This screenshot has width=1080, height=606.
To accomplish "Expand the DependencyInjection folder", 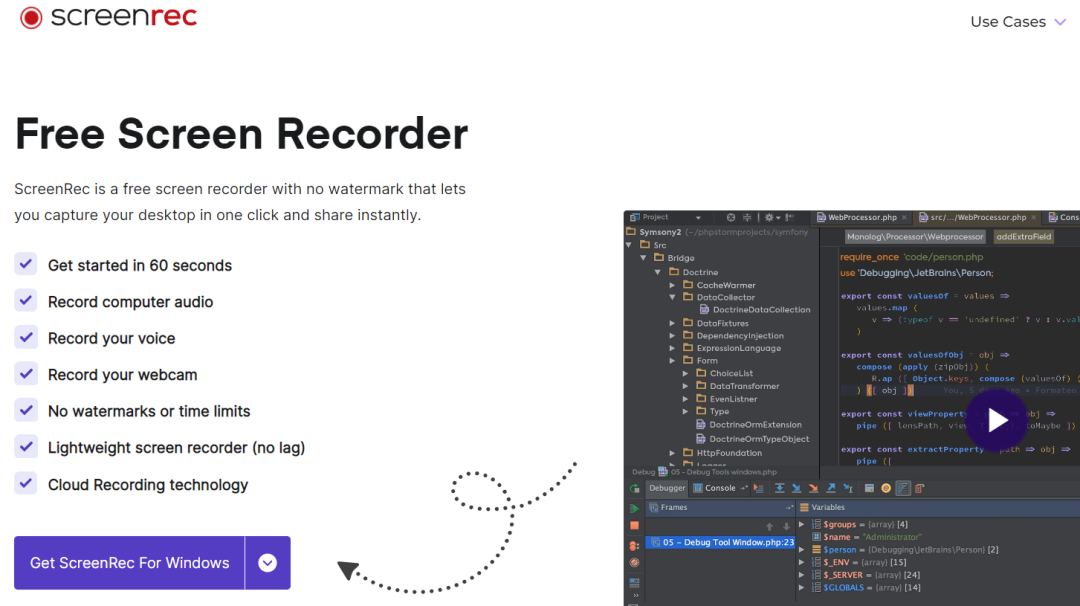I will [x=672, y=336].
